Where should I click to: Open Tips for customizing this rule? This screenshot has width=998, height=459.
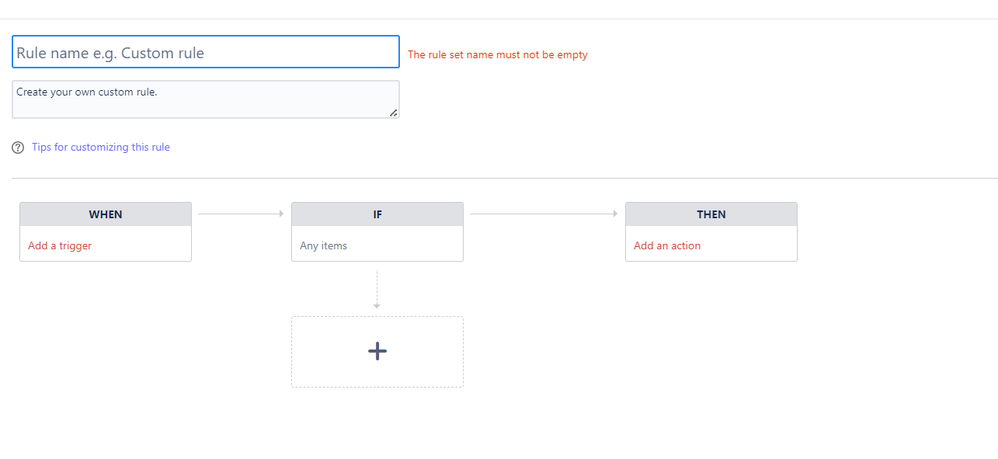pyautogui.click(x=101, y=147)
